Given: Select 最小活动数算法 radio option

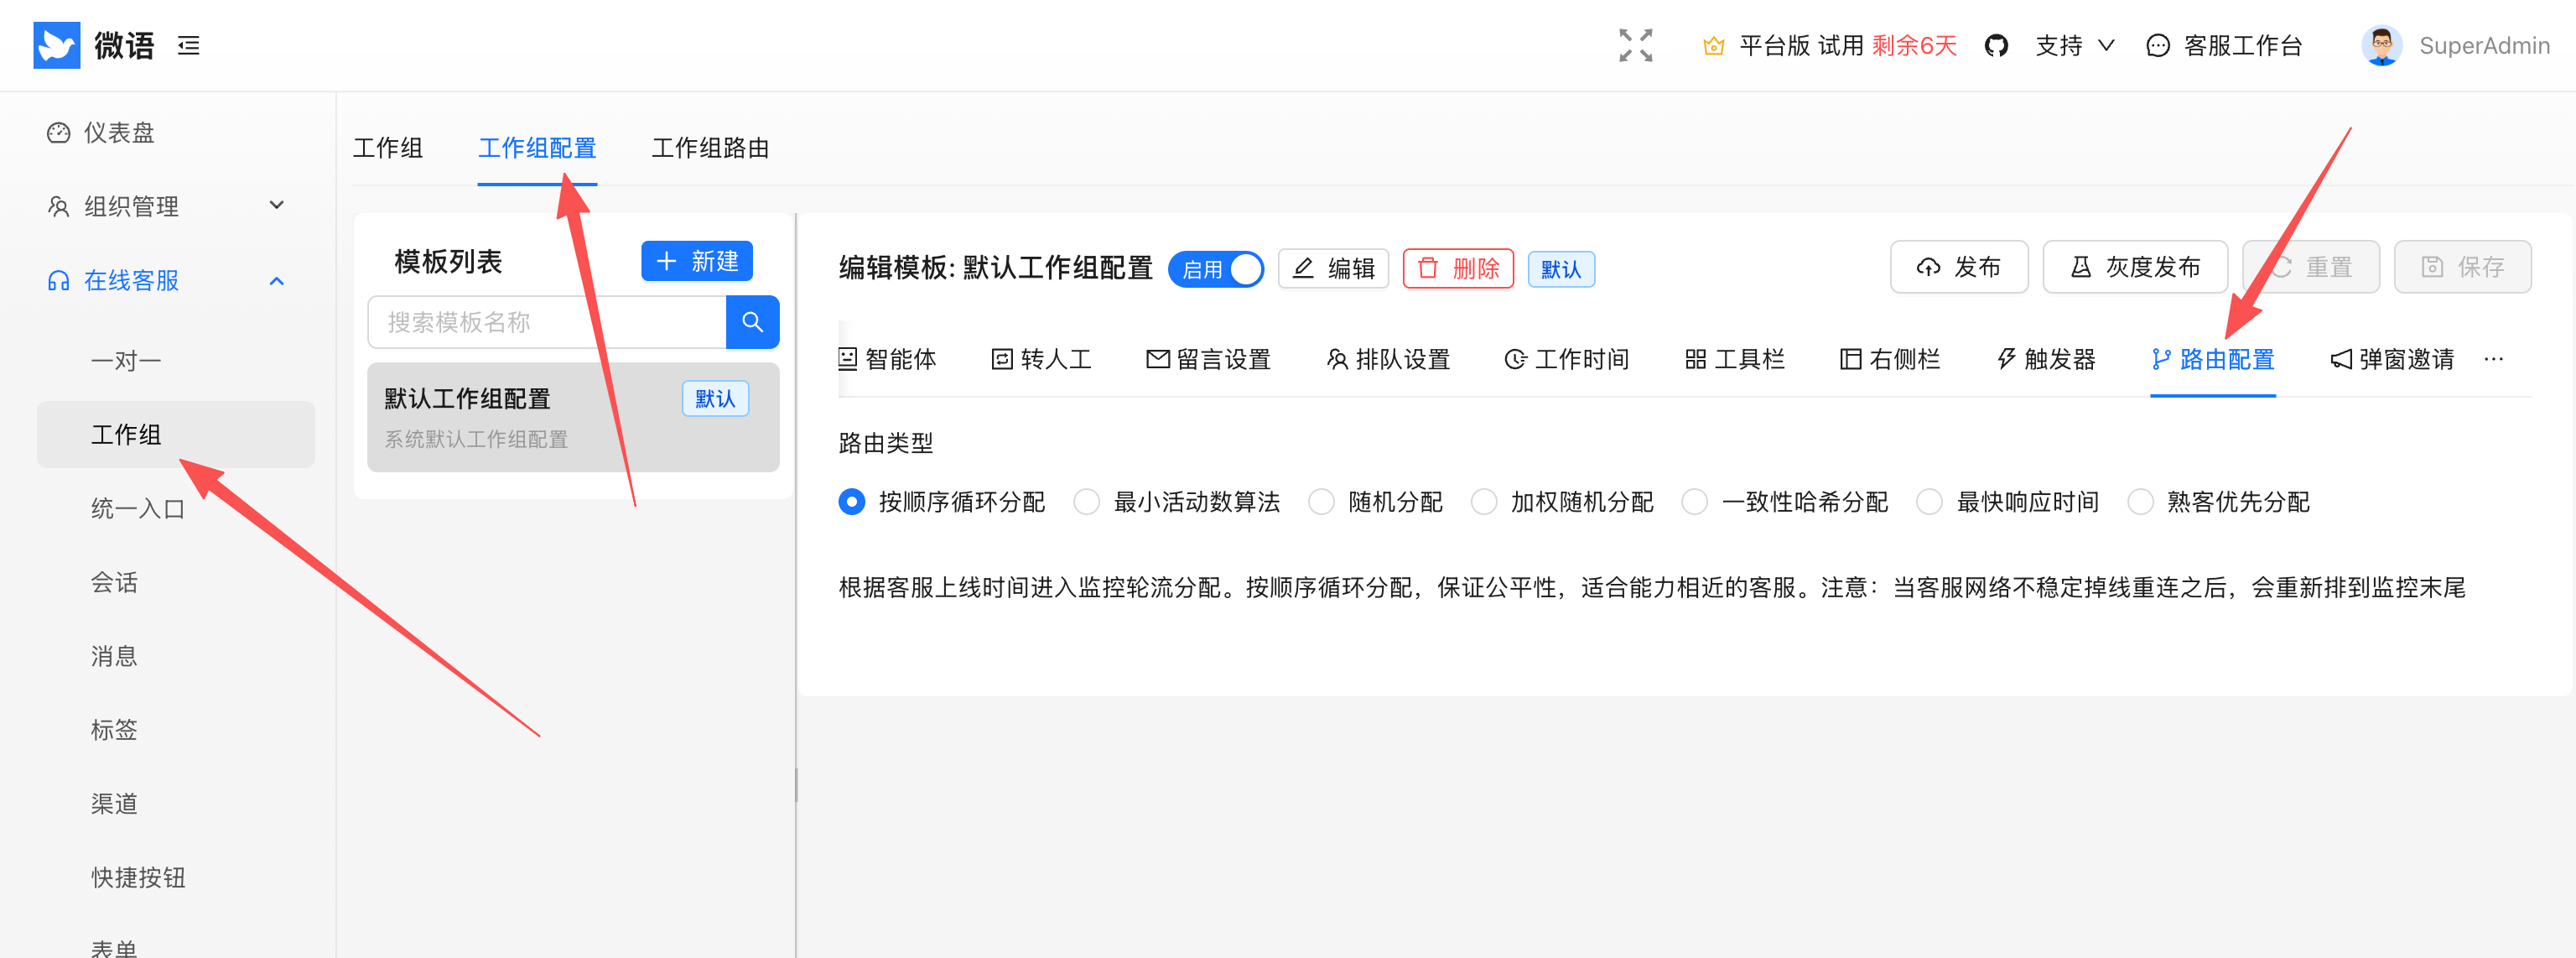Looking at the screenshot, I should tap(1087, 501).
